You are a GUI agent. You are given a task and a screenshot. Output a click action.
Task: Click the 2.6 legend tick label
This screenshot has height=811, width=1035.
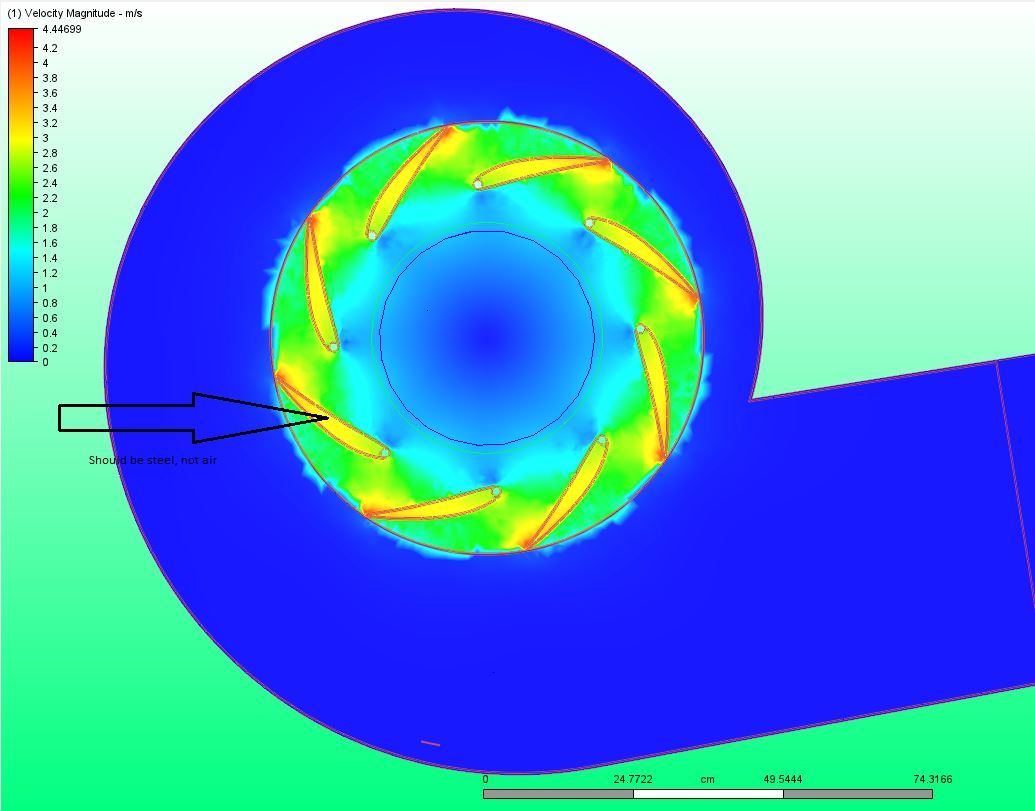[x=50, y=168]
